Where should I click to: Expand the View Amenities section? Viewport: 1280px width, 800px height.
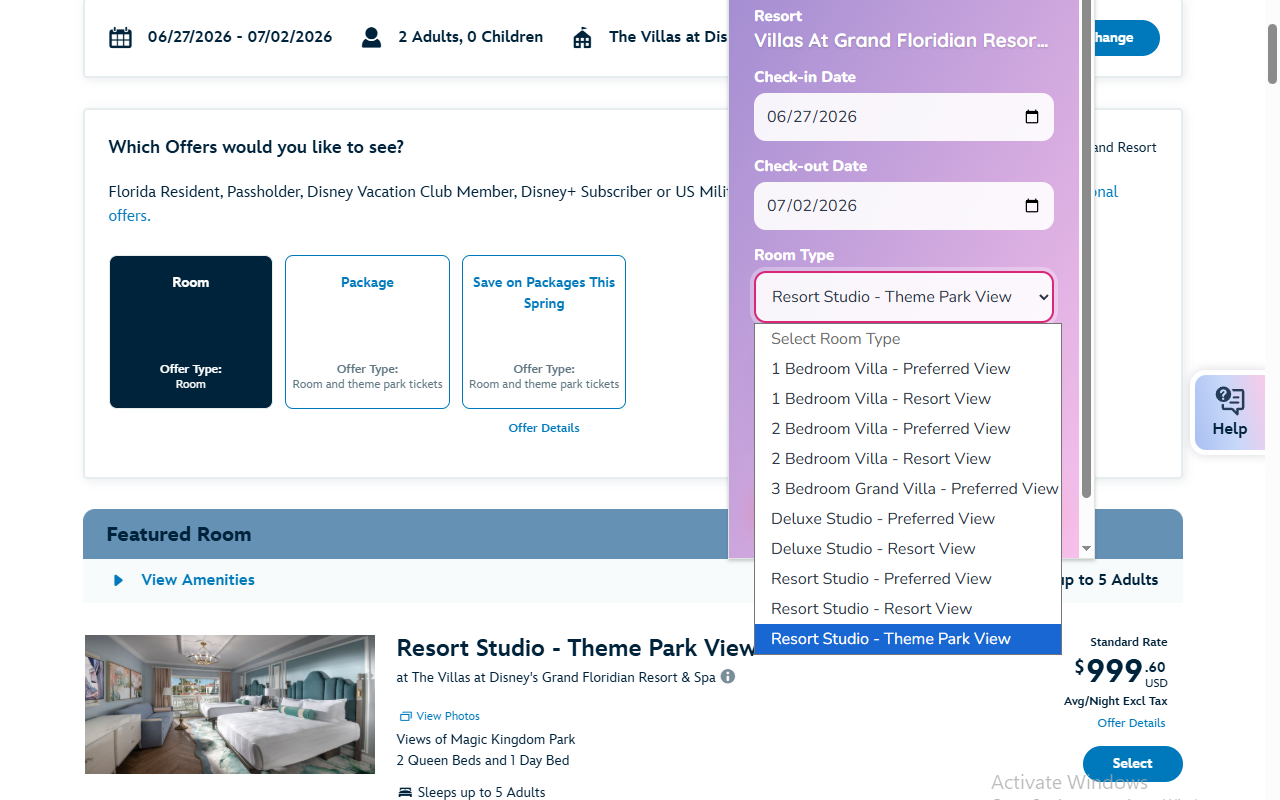coord(197,580)
